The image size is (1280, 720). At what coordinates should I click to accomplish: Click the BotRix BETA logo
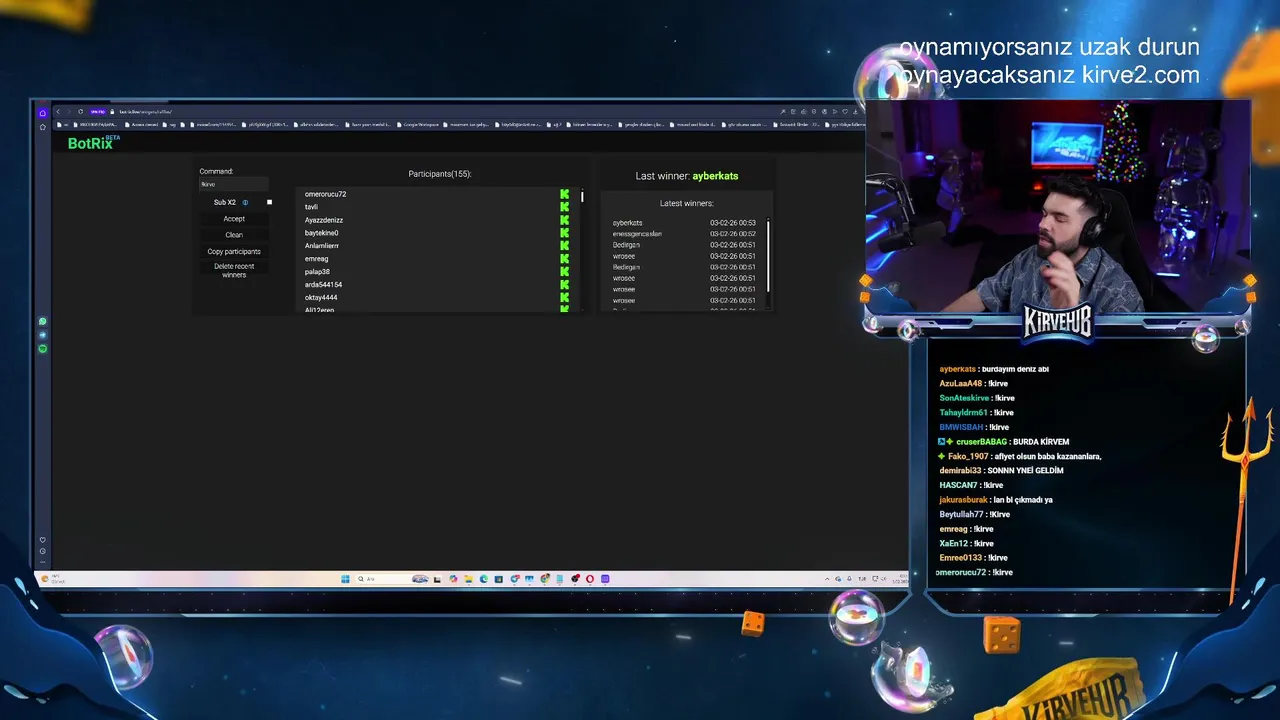coord(93,143)
